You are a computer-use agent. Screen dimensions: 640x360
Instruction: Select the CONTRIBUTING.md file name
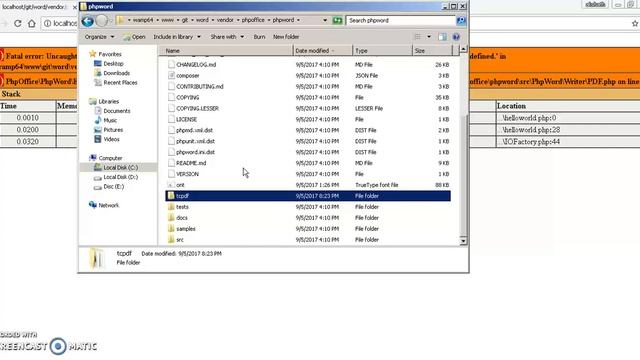coord(200,87)
